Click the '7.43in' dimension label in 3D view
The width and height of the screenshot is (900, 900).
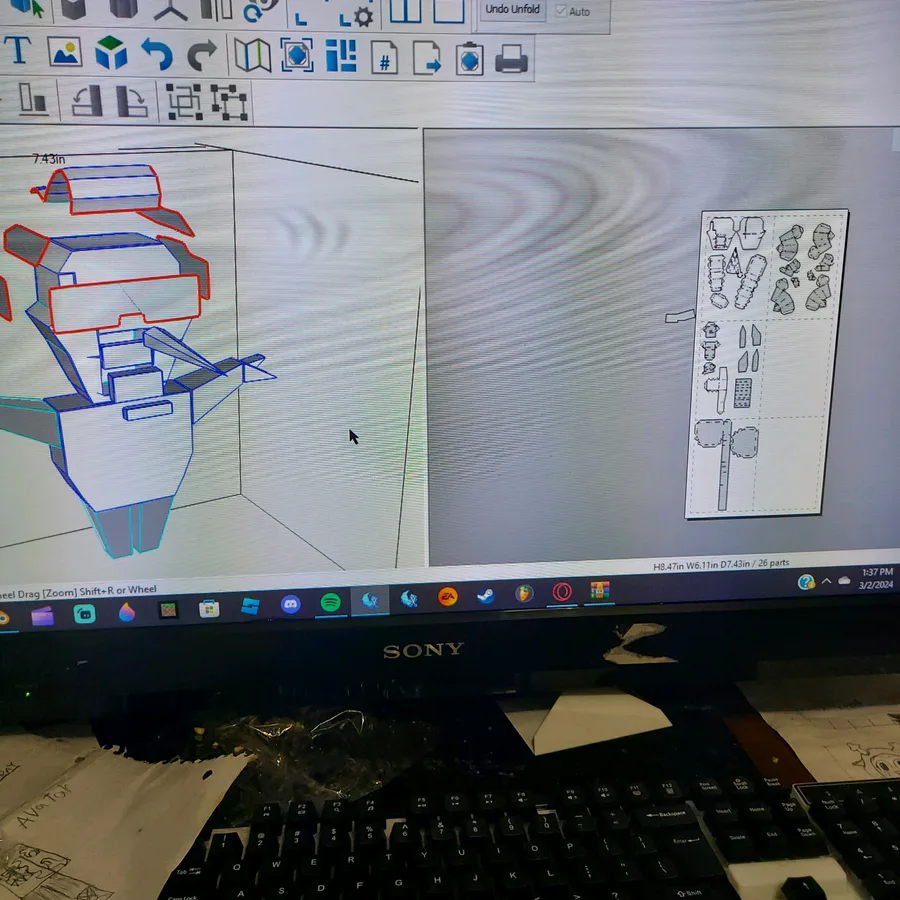tap(49, 159)
